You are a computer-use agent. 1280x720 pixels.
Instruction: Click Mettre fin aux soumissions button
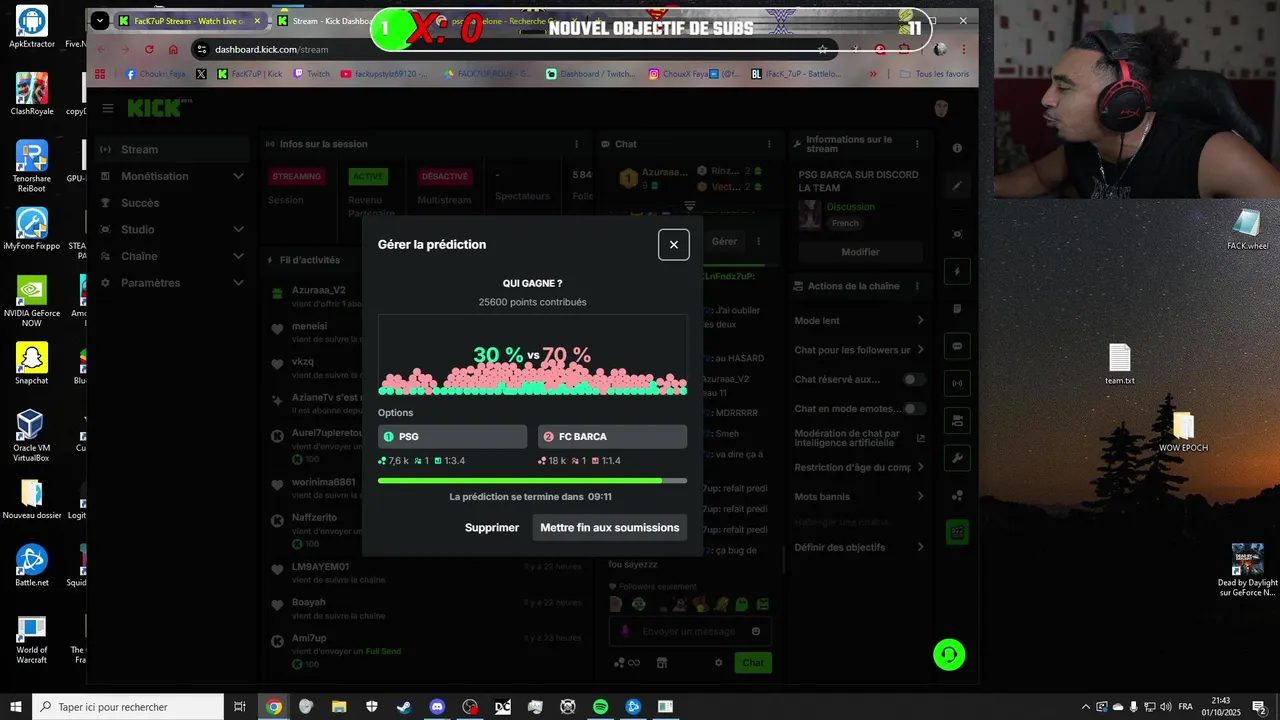(x=609, y=528)
